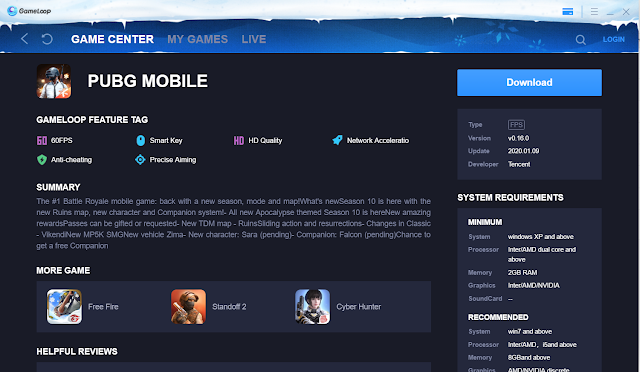Click the SYSTEM REQUIREMENTS heading
The height and width of the screenshot is (372, 640).
[x=510, y=198]
